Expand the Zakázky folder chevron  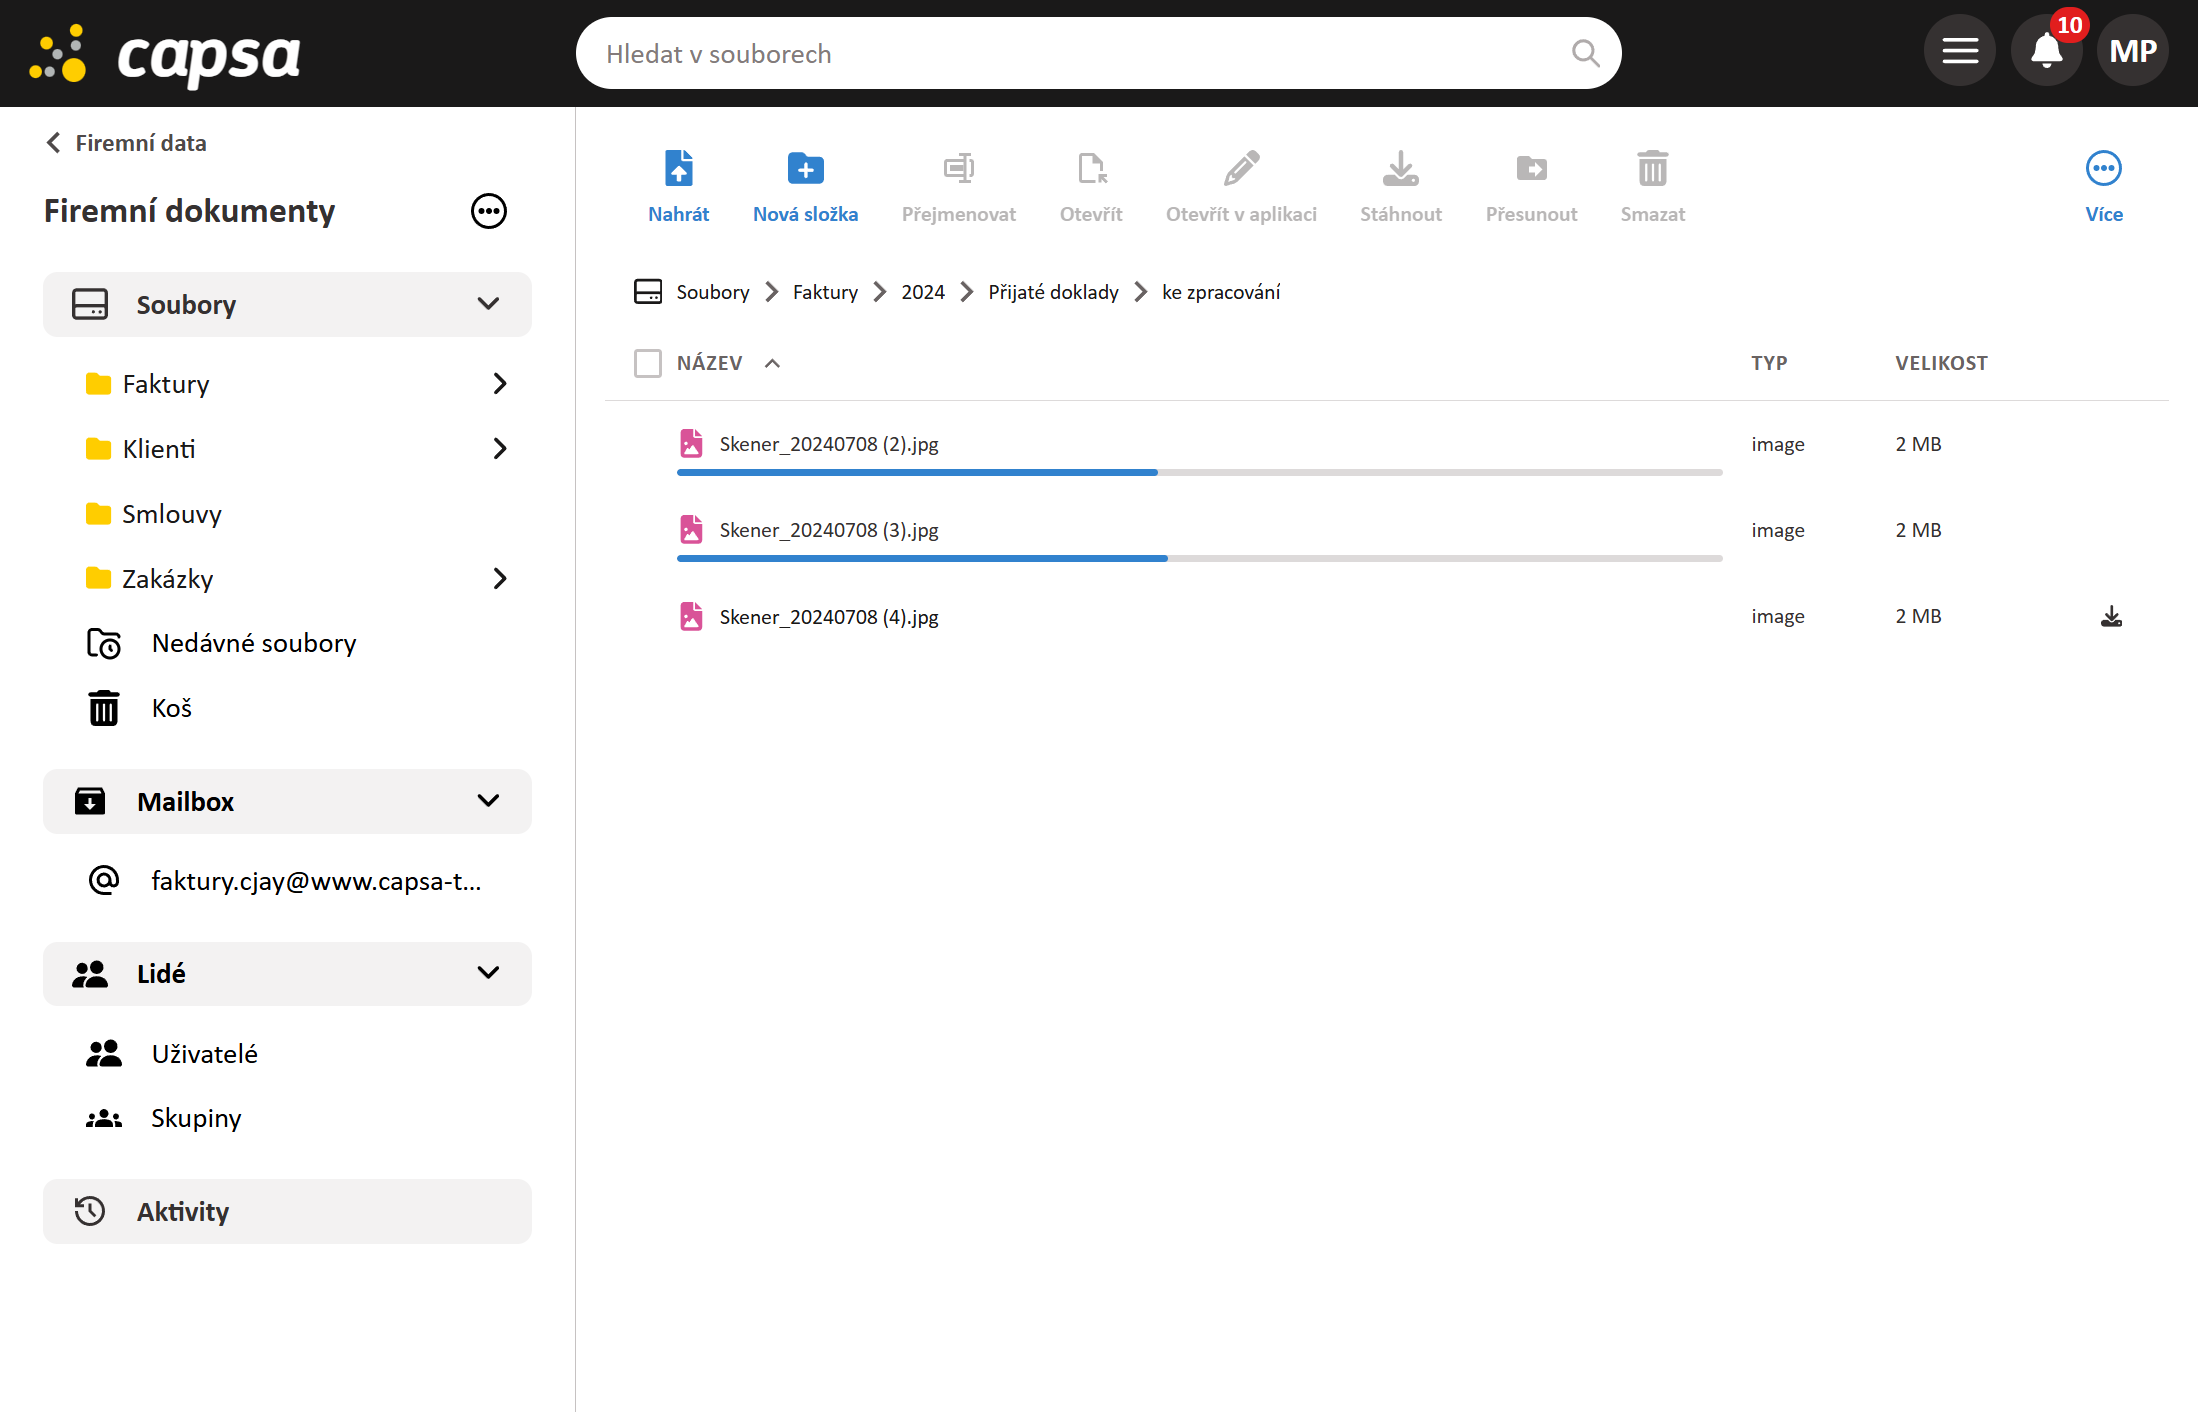(500, 579)
